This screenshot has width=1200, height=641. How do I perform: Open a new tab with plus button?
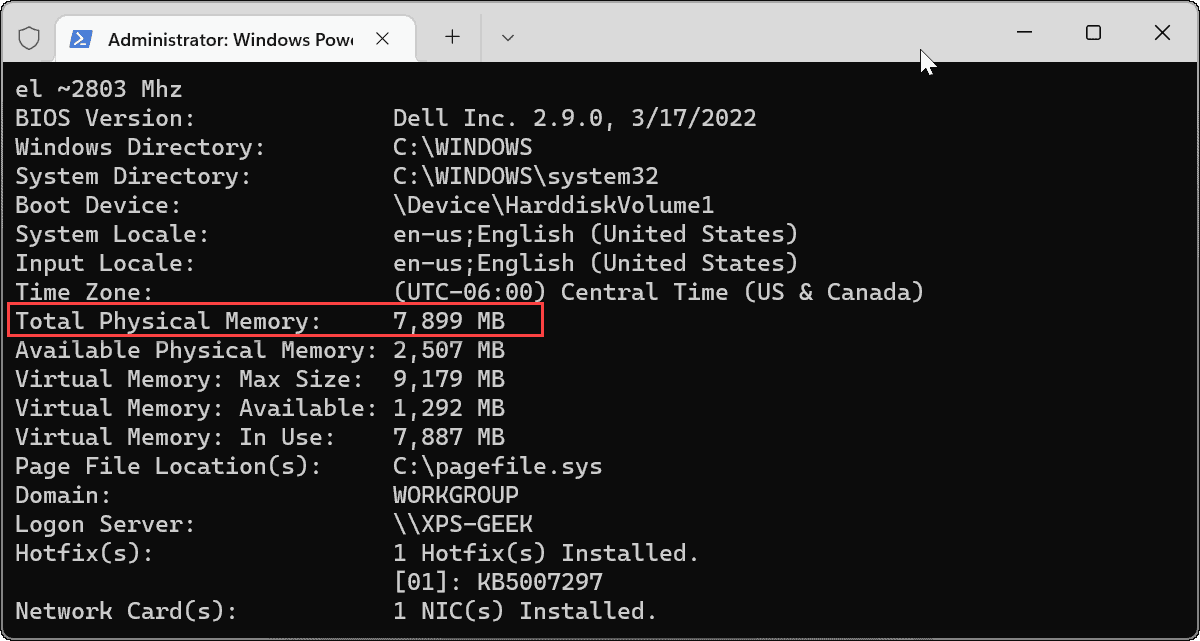(452, 37)
